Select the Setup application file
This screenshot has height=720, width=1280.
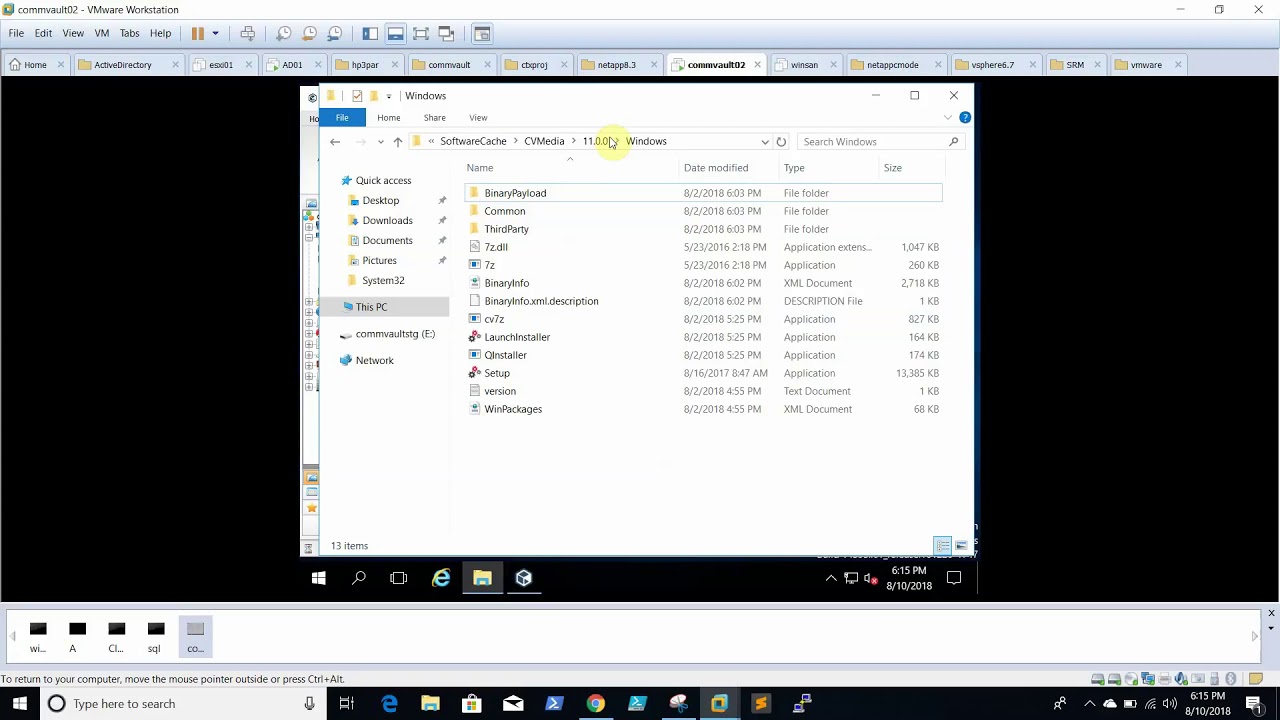pyautogui.click(x=497, y=373)
